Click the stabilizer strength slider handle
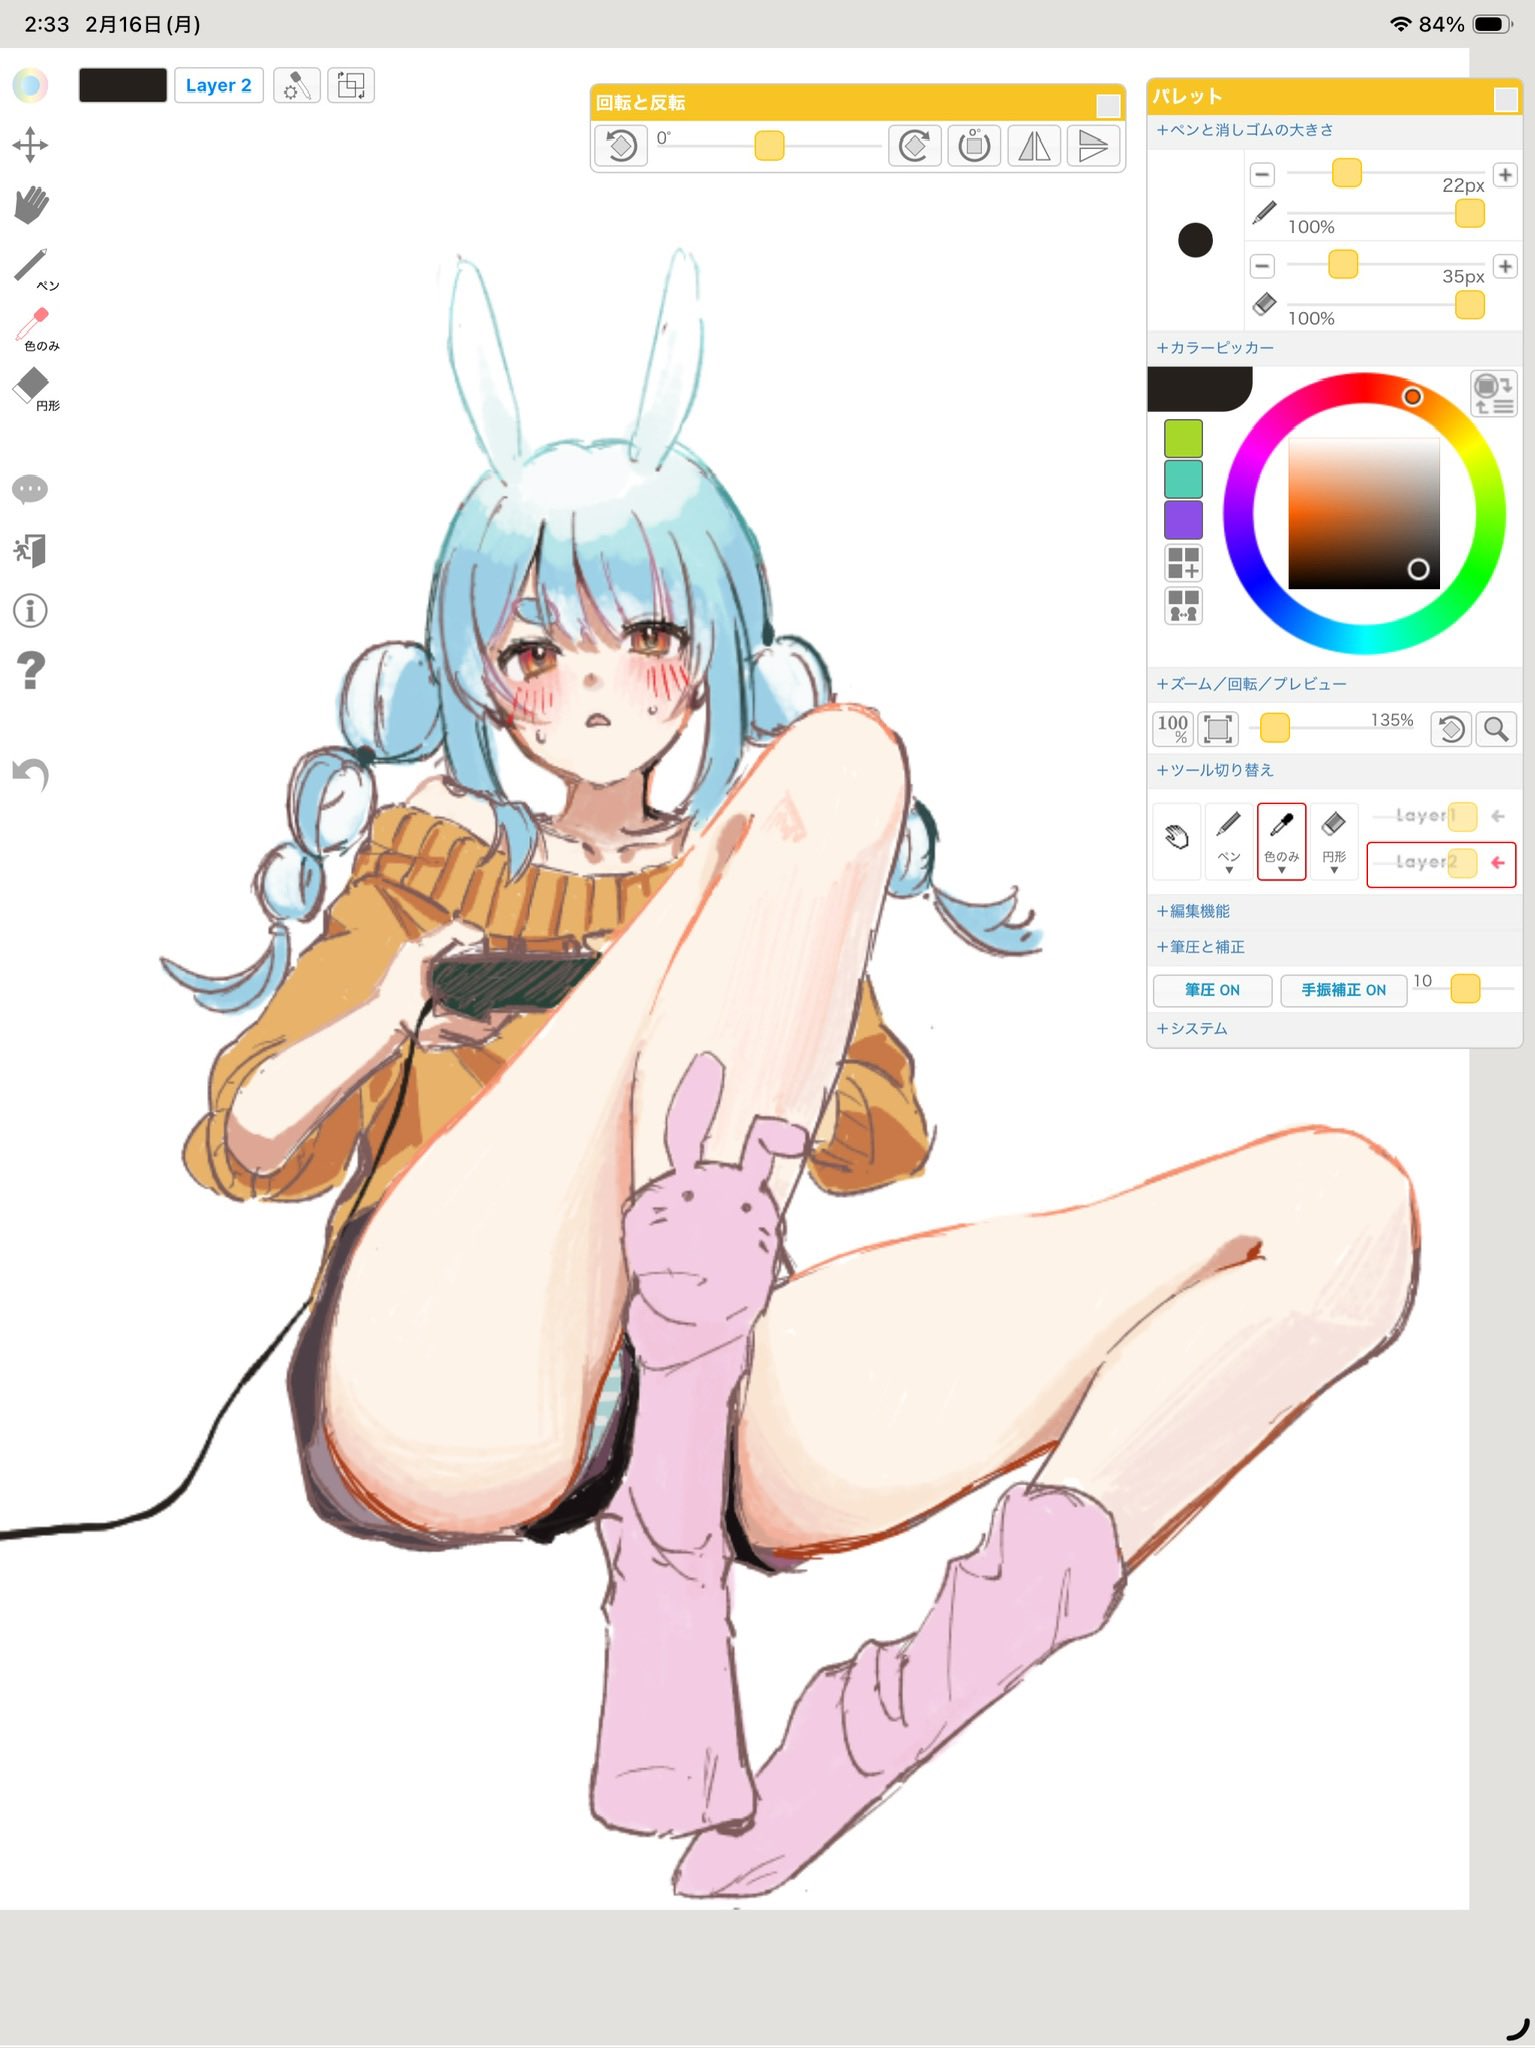 point(1465,989)
